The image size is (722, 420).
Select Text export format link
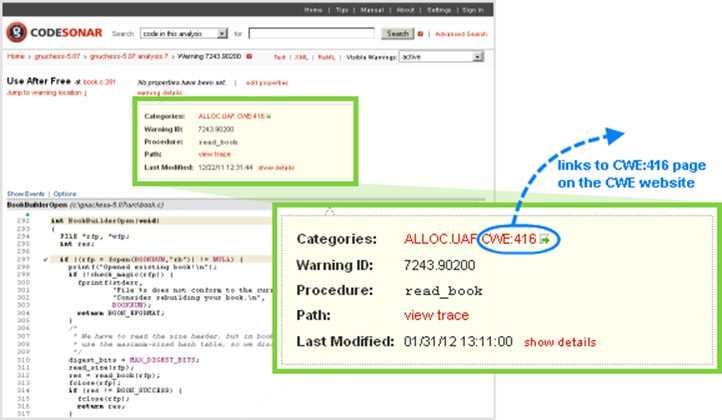point(279,57)
